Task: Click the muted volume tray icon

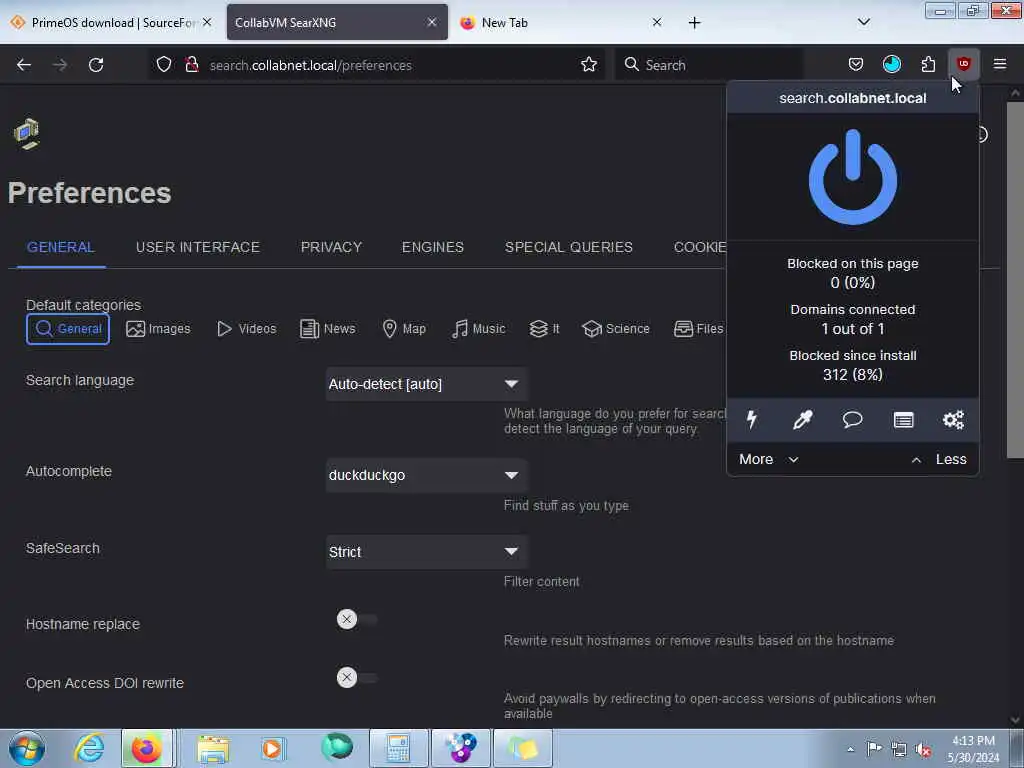Action: click(923, 749)
